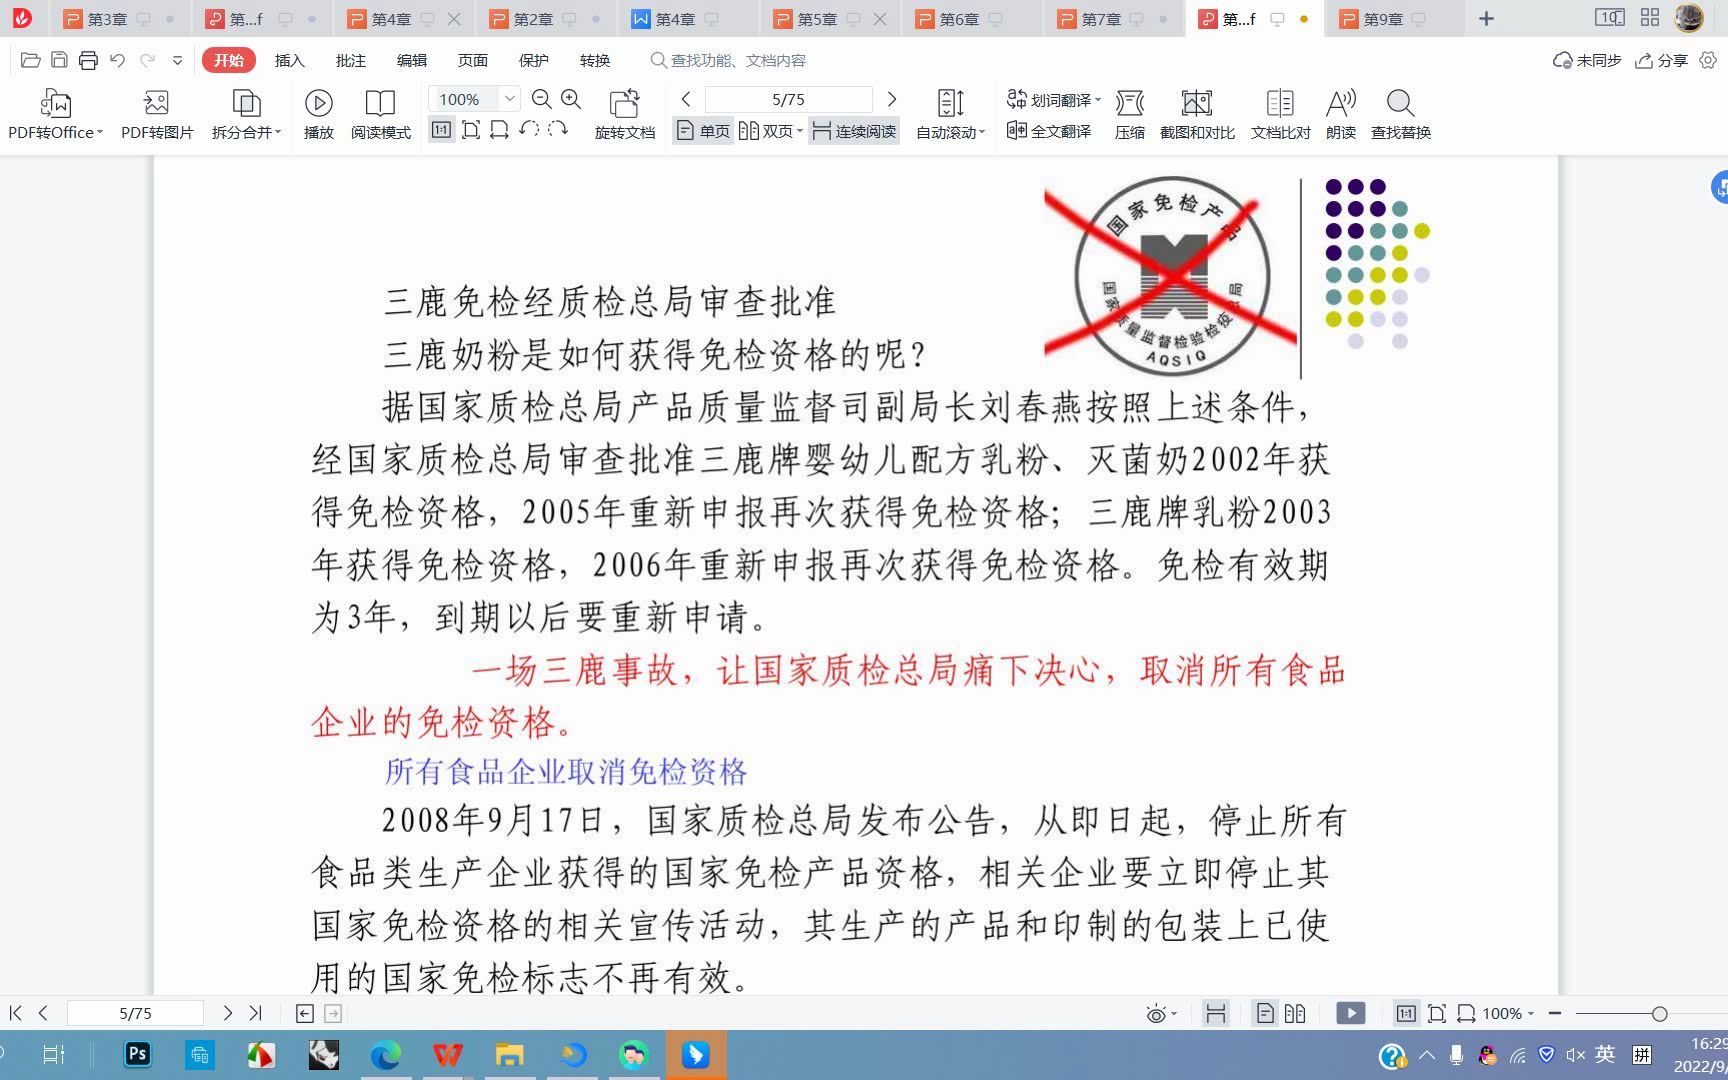
Task: Open the 批注 annotation tab
Action: 350,60
